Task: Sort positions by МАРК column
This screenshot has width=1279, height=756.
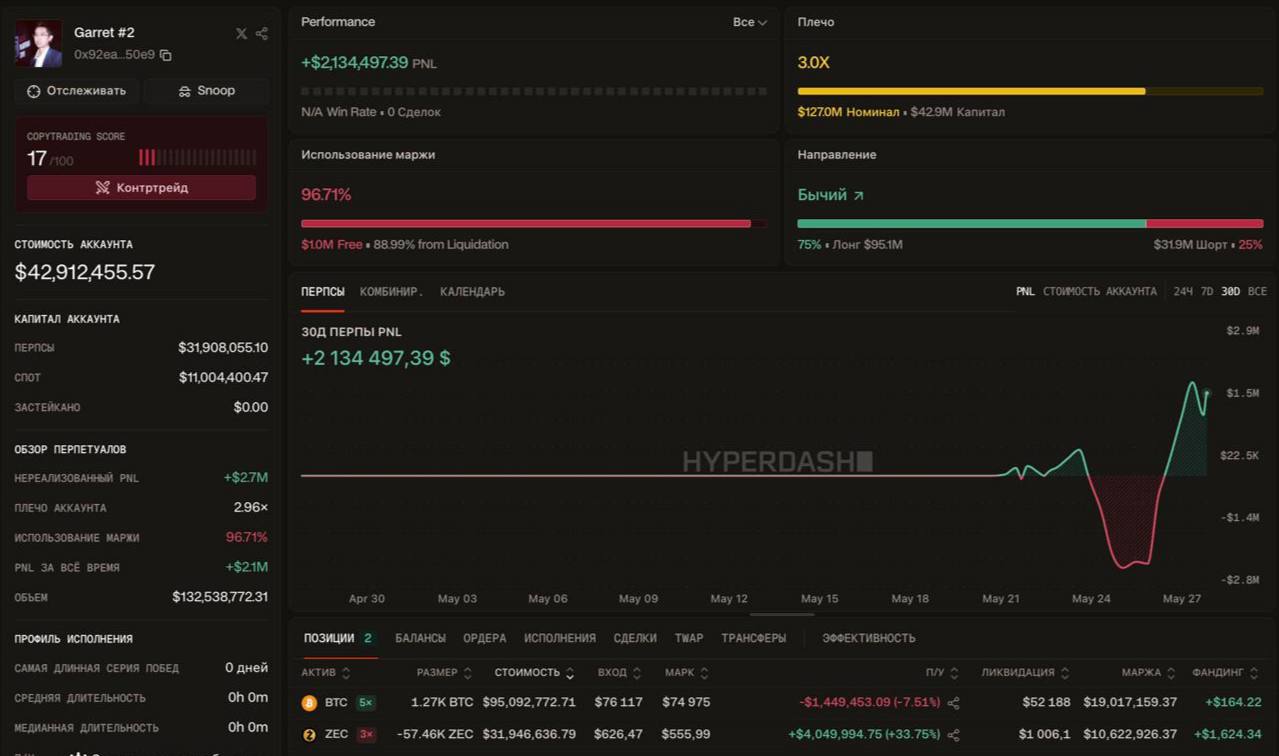Action: (x=687, y=673)
